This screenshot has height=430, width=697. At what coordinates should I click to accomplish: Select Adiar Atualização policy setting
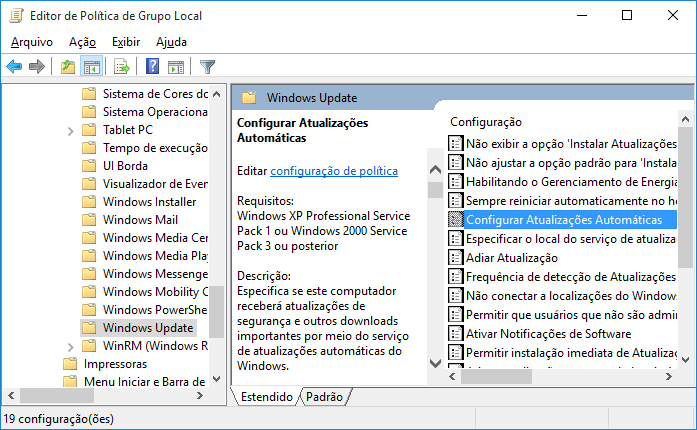(512, 258)
